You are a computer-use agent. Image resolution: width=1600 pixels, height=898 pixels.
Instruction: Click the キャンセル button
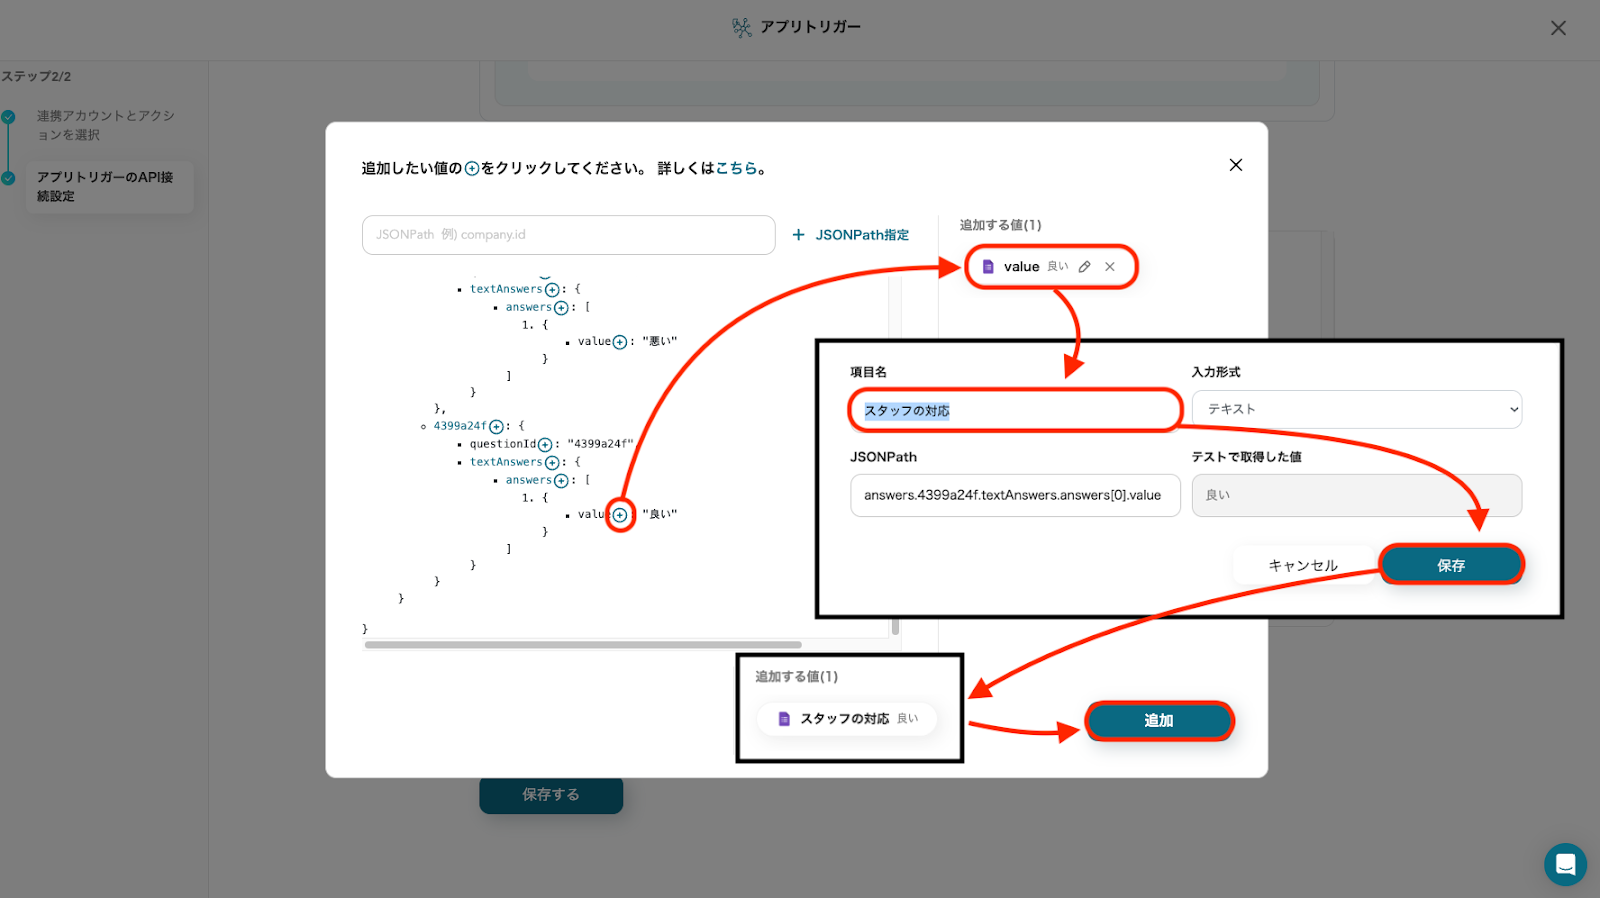pos(1303,565)
